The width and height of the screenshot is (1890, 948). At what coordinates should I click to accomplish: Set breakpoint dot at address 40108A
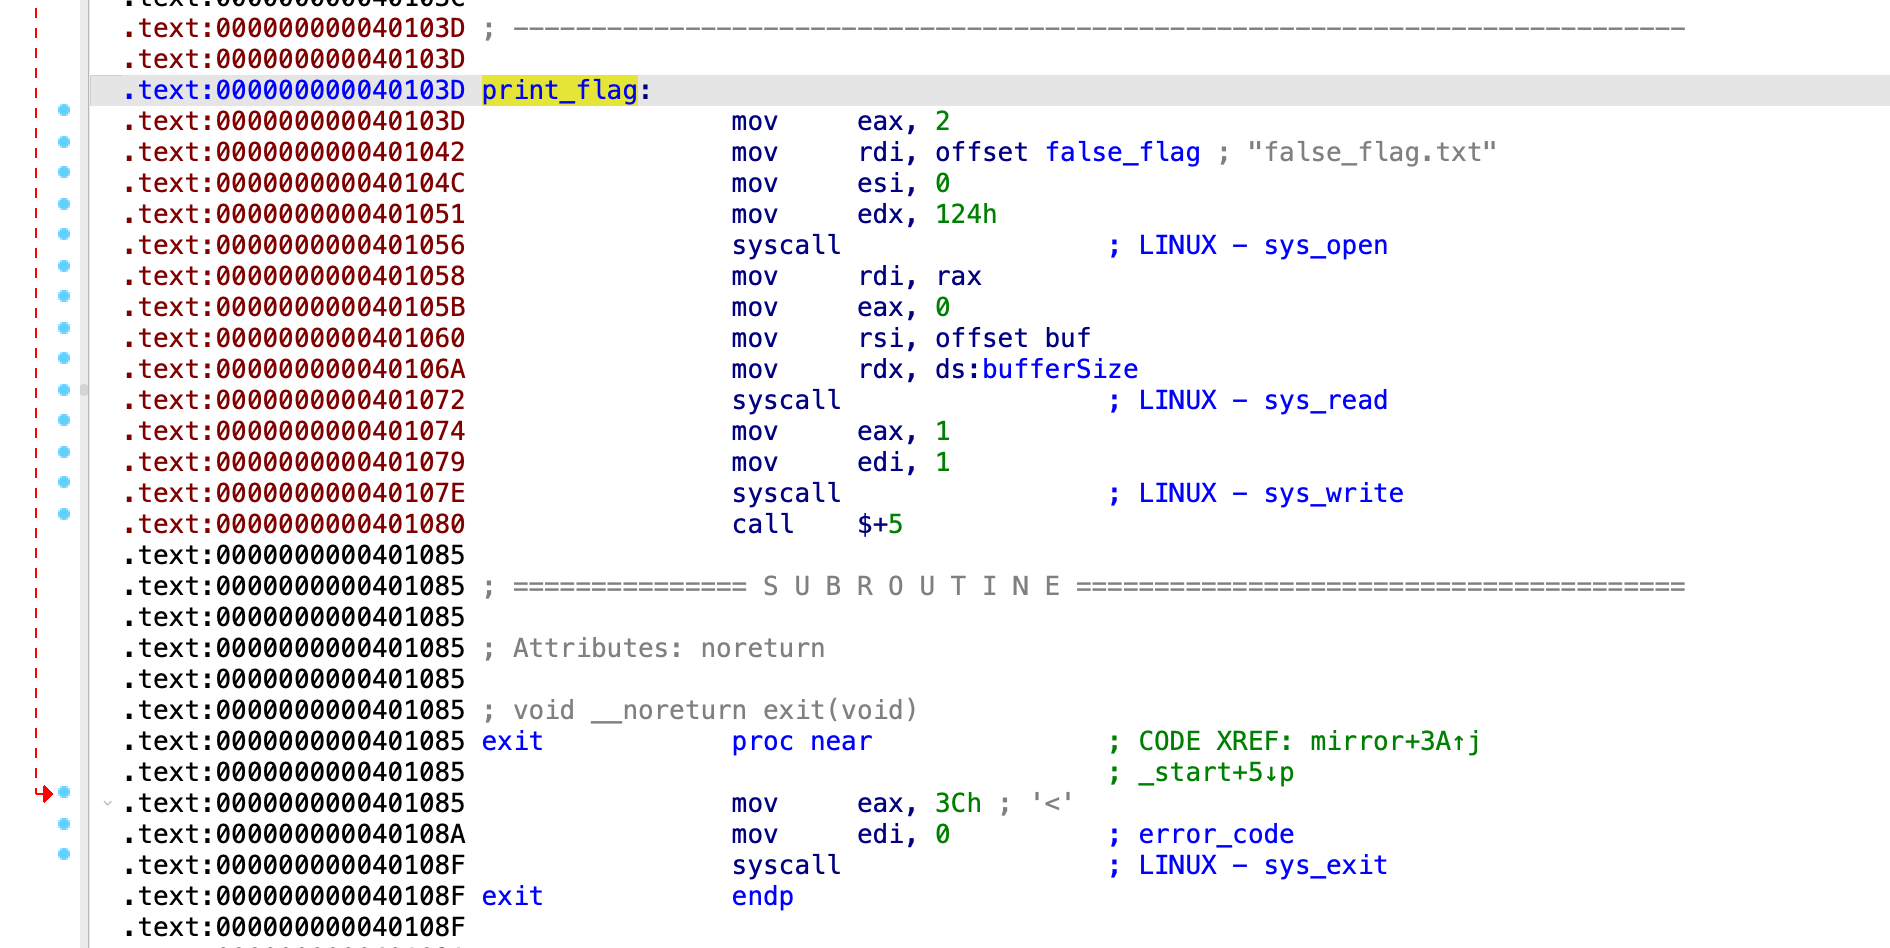(x=64, y=823)
